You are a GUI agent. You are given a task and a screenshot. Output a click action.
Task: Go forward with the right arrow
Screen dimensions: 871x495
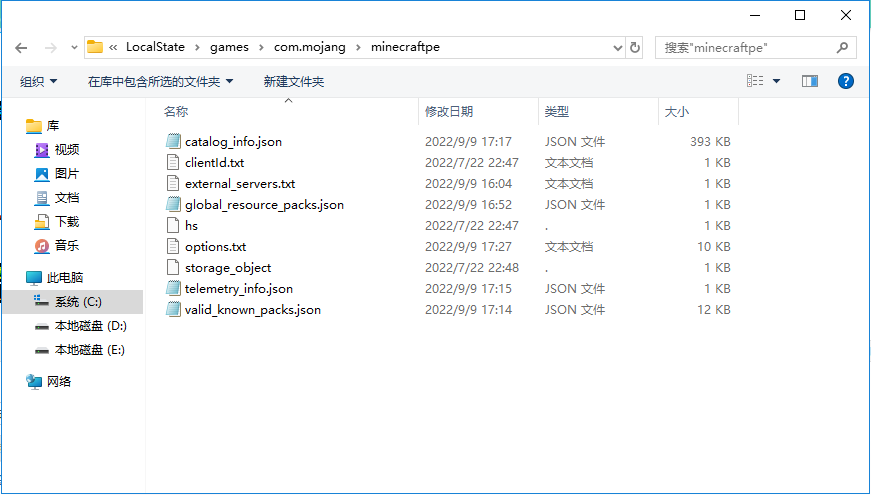51,48
